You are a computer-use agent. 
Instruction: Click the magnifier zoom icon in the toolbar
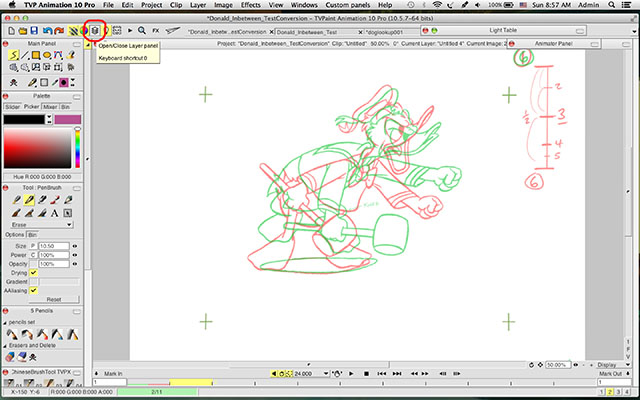pyautogui.click(x=142, y=31)
